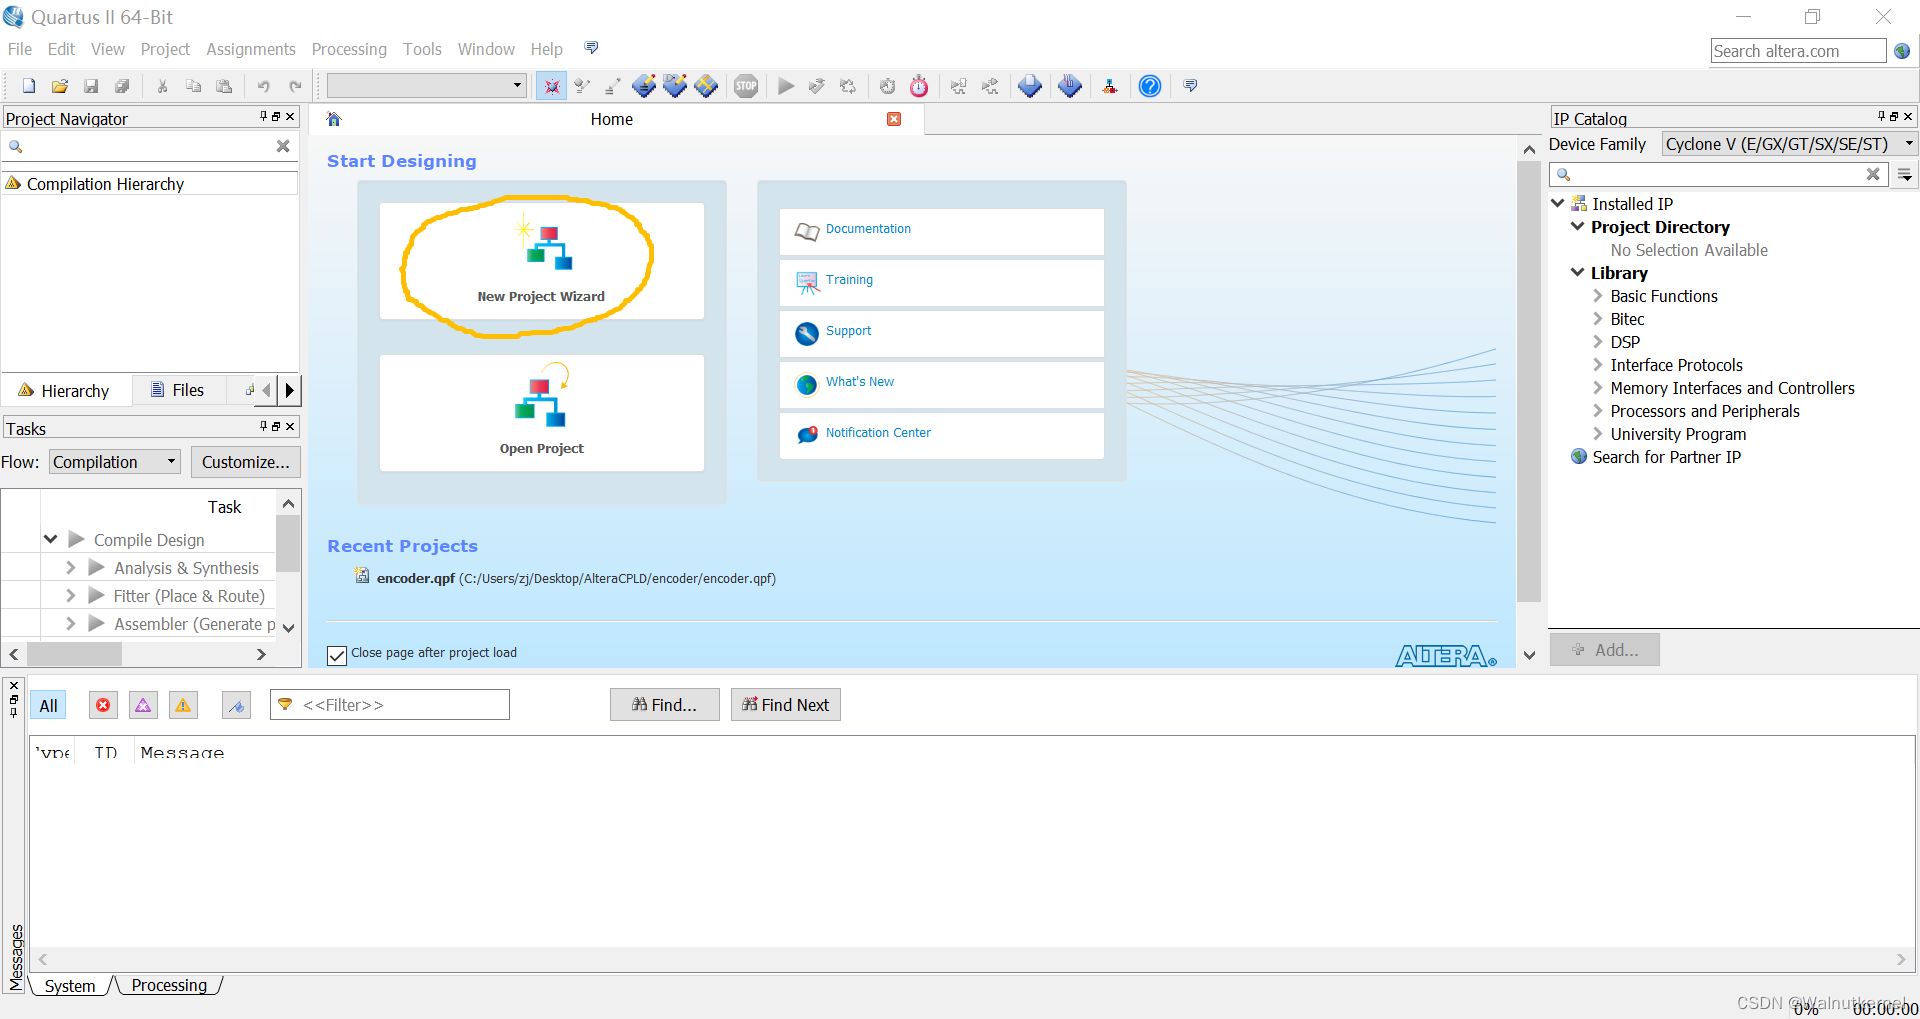Open the Training link
The image size is (1920, 1019).
[x=849, y=280]
